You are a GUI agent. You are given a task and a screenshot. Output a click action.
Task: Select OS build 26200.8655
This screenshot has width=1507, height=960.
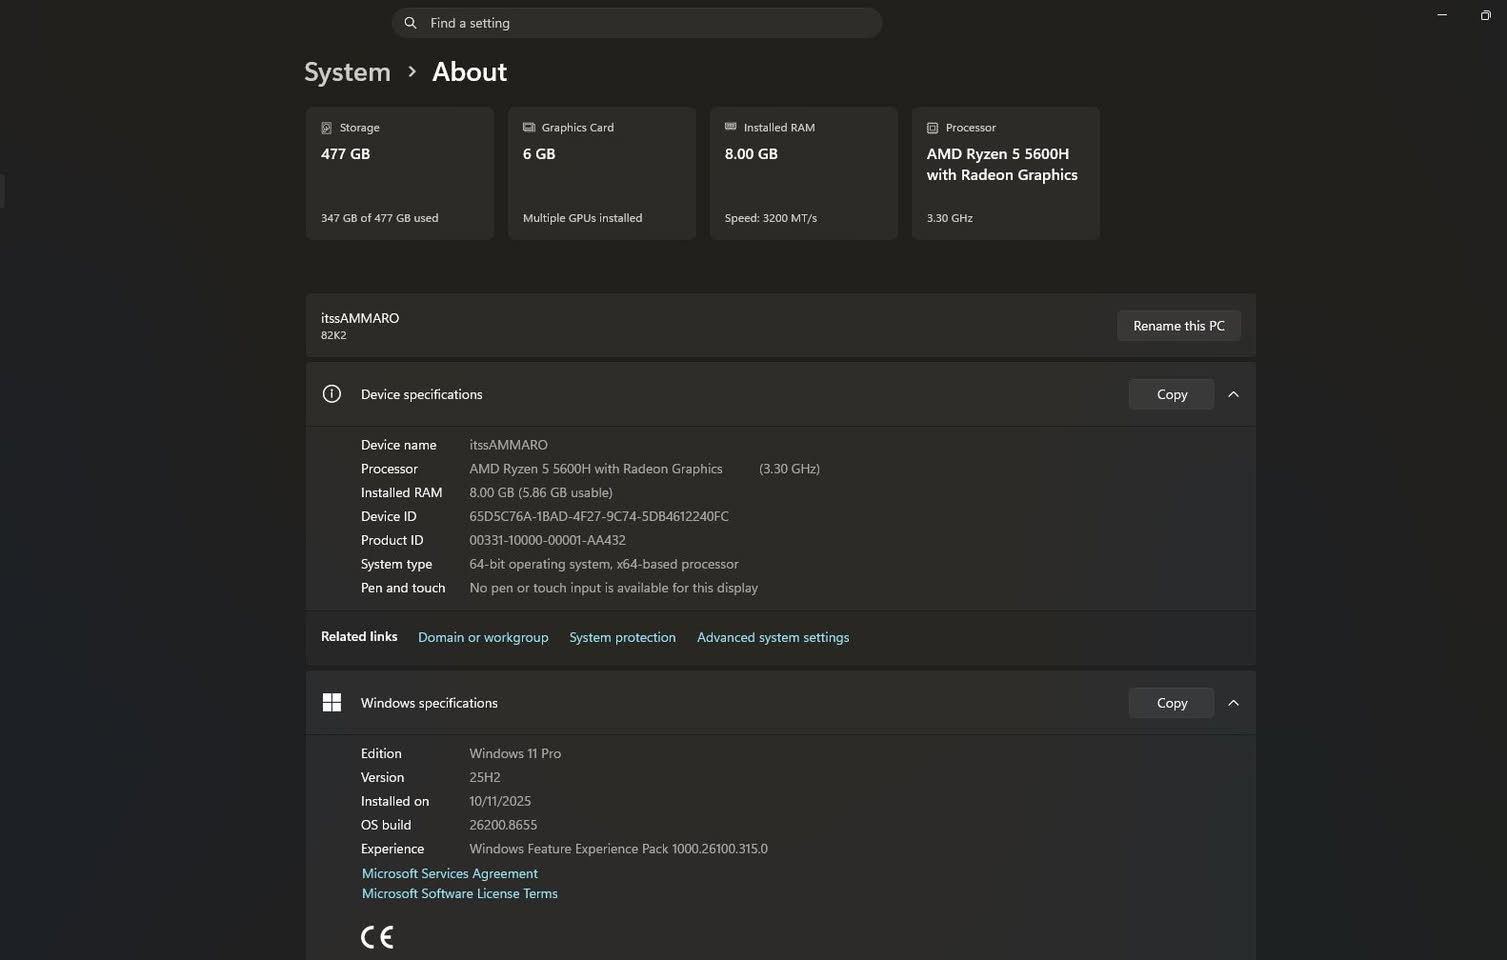point(503,825)
